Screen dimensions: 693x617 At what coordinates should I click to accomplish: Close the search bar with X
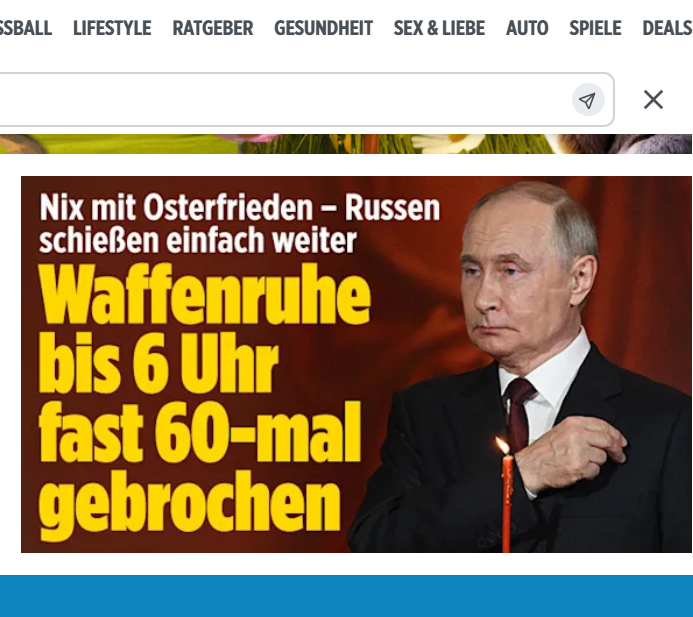(653, 99)
